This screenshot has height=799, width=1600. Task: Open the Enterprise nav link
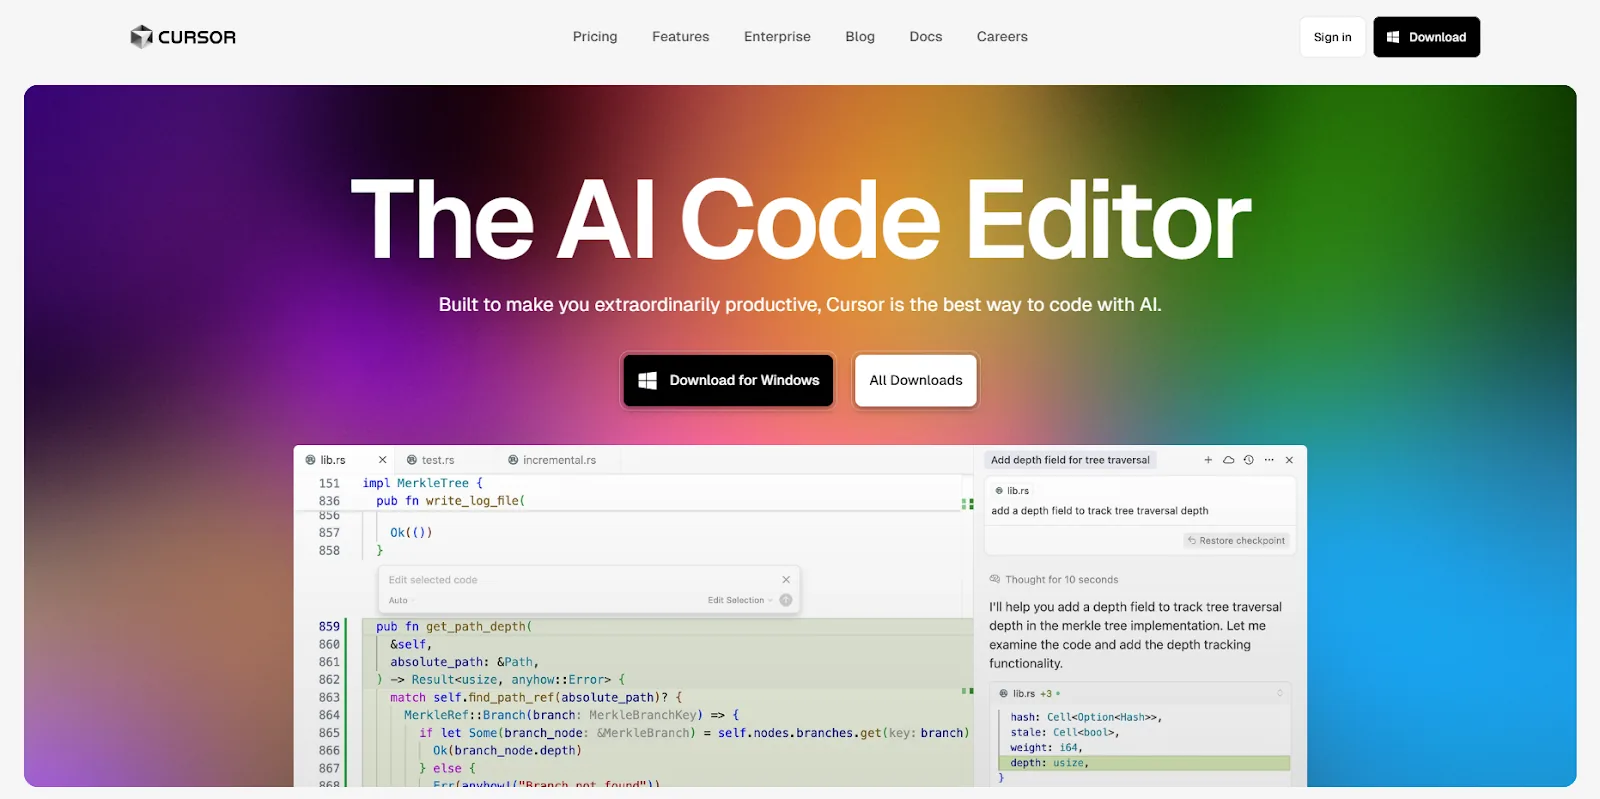[x=777, y=37]
